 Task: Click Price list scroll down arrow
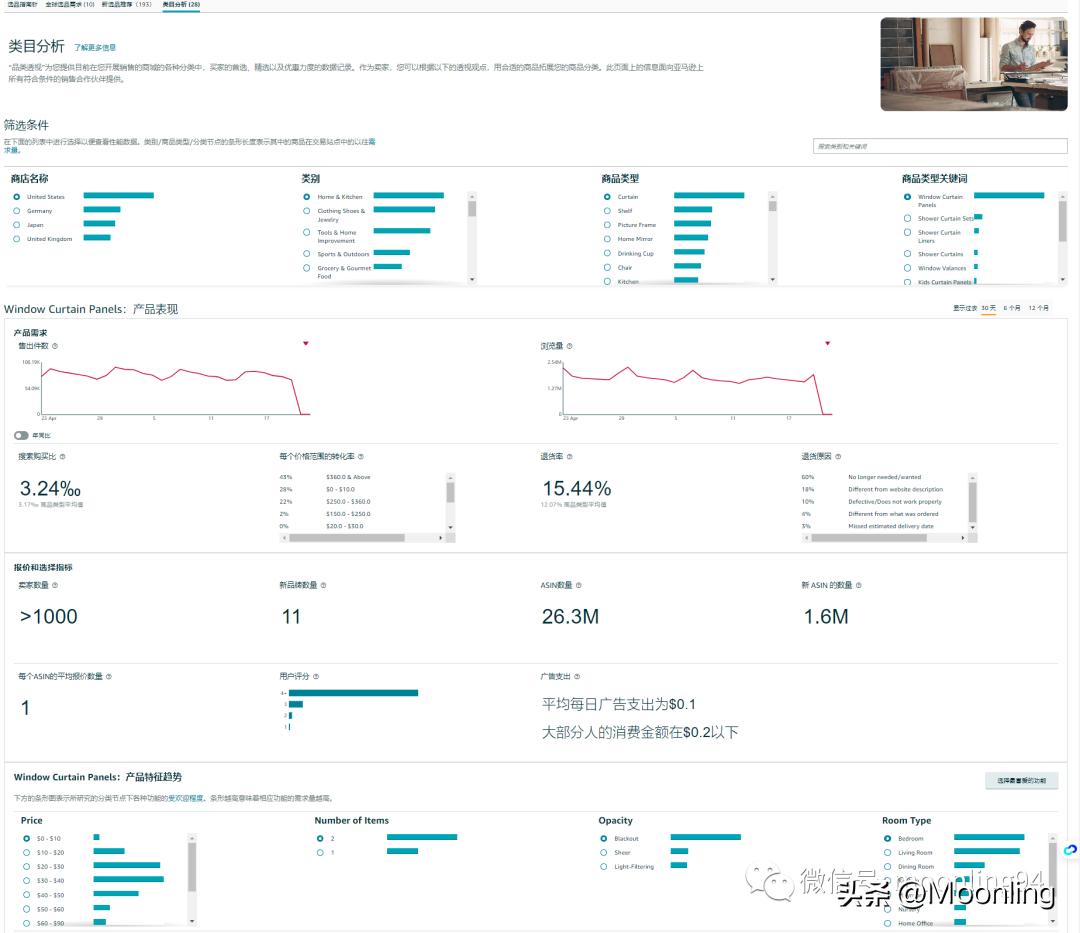[192, 921]
